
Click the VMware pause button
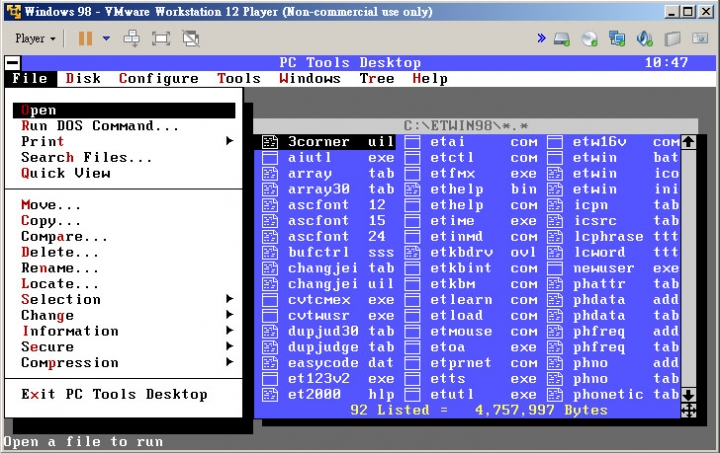click(85, 39)
